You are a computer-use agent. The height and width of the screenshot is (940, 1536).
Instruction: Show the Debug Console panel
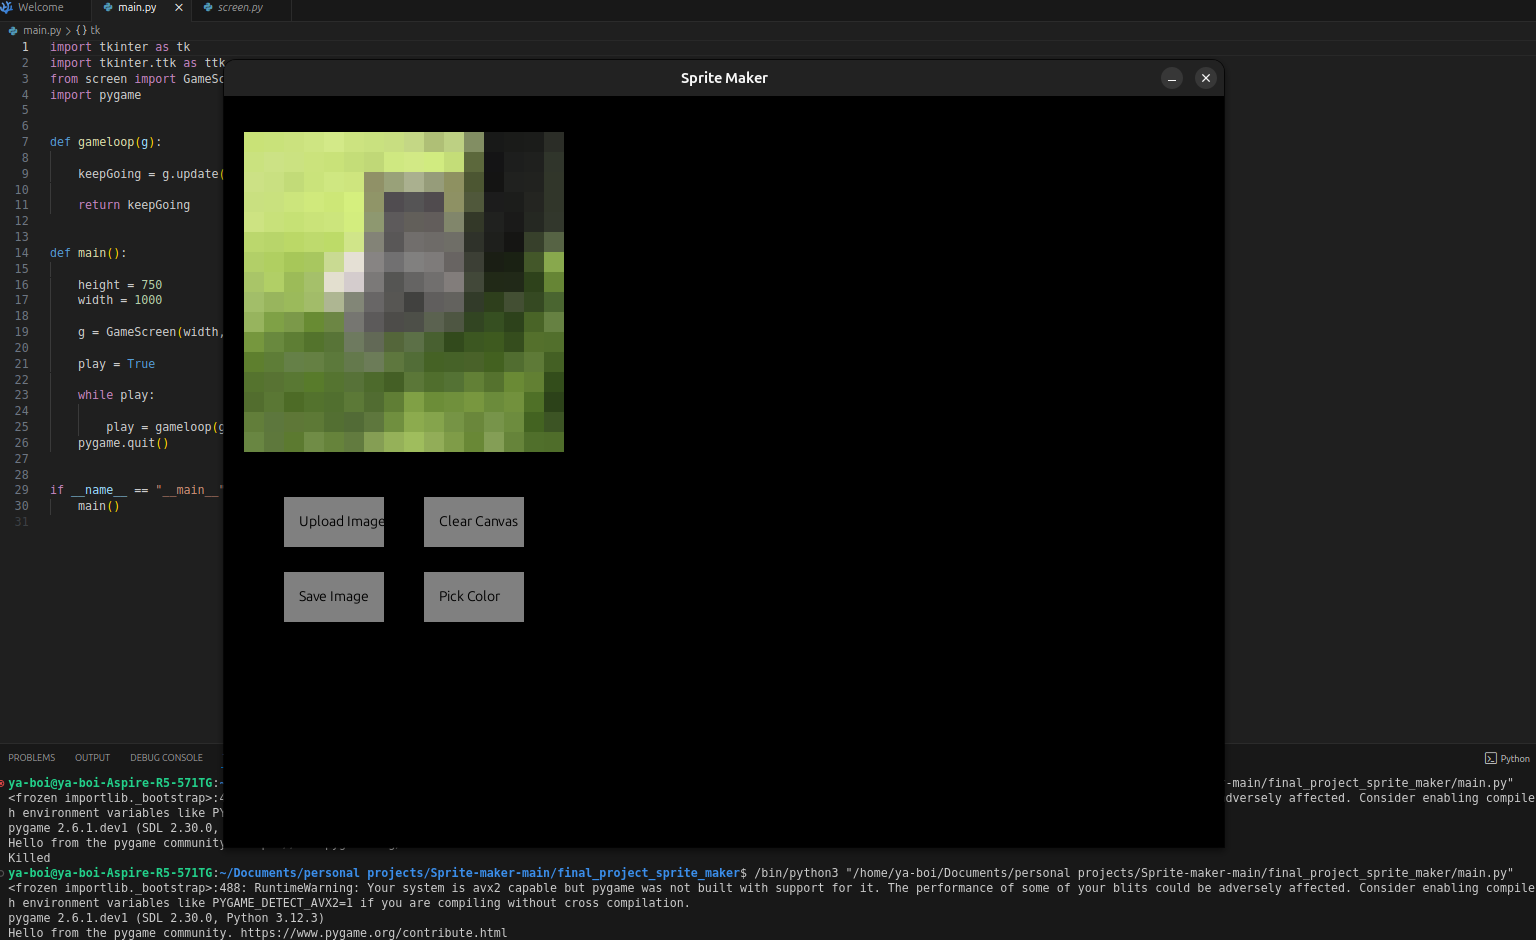coord(166,758)
